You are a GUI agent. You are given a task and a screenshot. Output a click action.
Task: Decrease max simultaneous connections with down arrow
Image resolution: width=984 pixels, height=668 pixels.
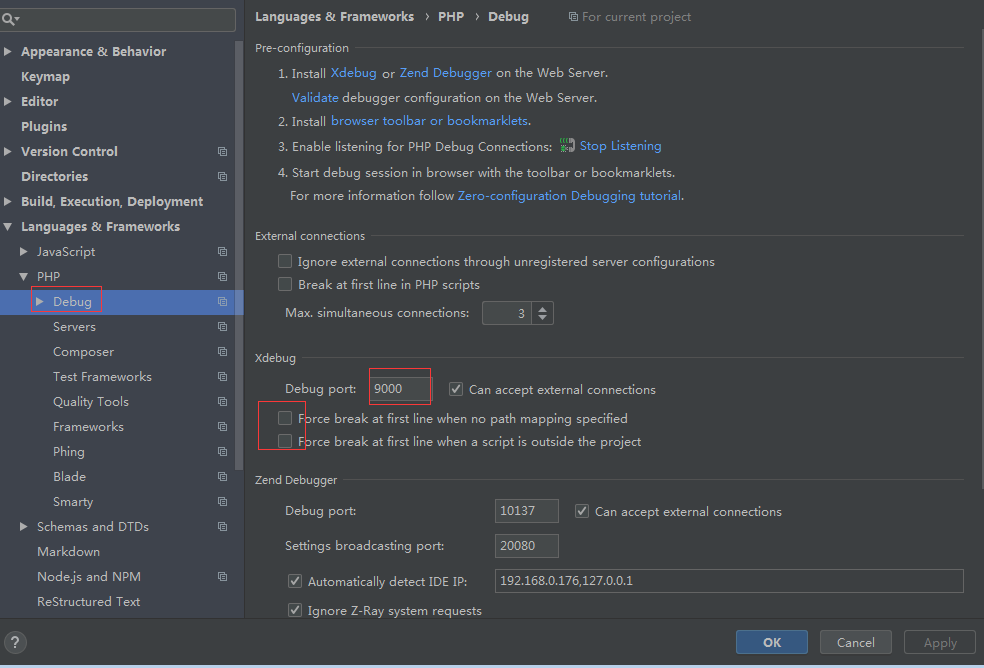[x=543, y=318]
